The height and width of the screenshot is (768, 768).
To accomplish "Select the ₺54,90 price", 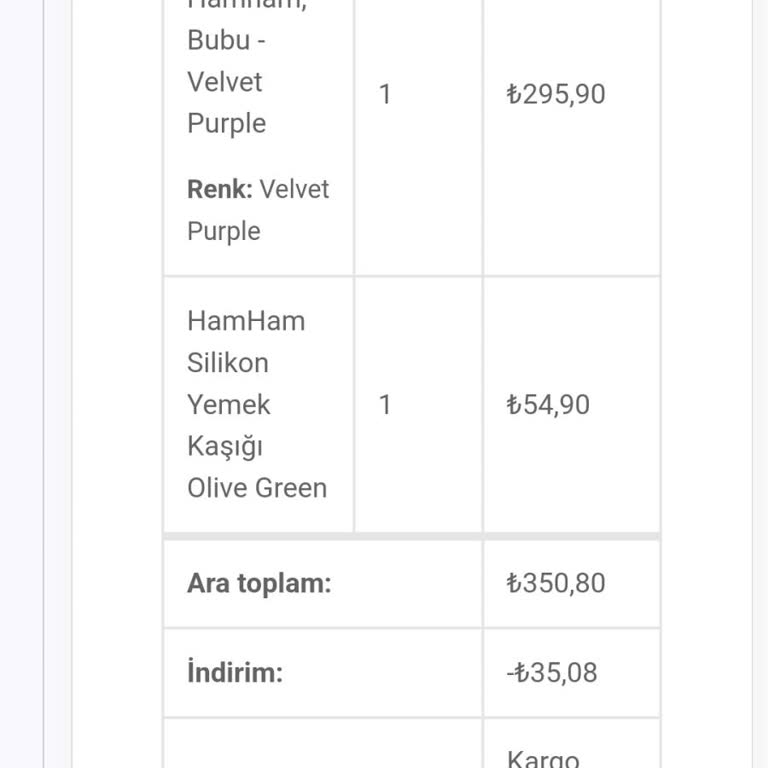I will coord(547,404).
